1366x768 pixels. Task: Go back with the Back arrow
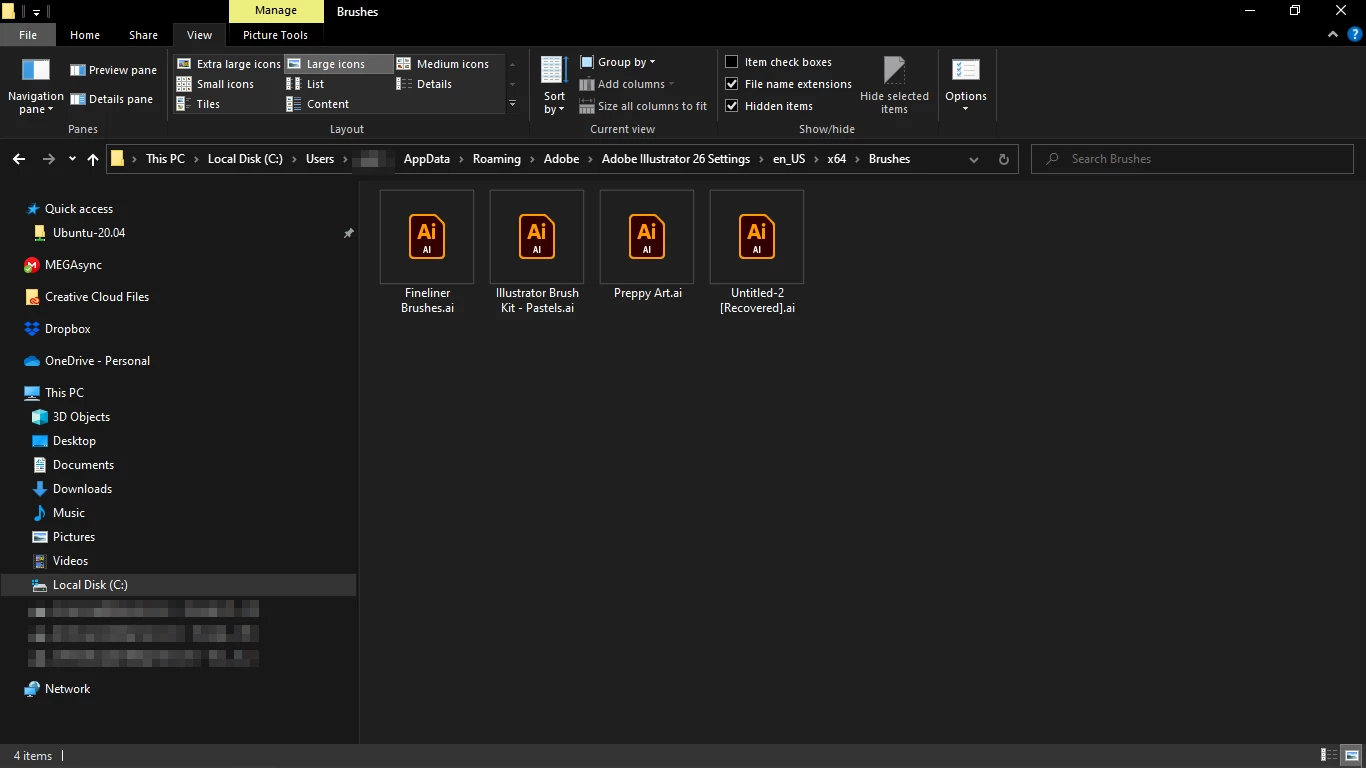pos(18,159)
